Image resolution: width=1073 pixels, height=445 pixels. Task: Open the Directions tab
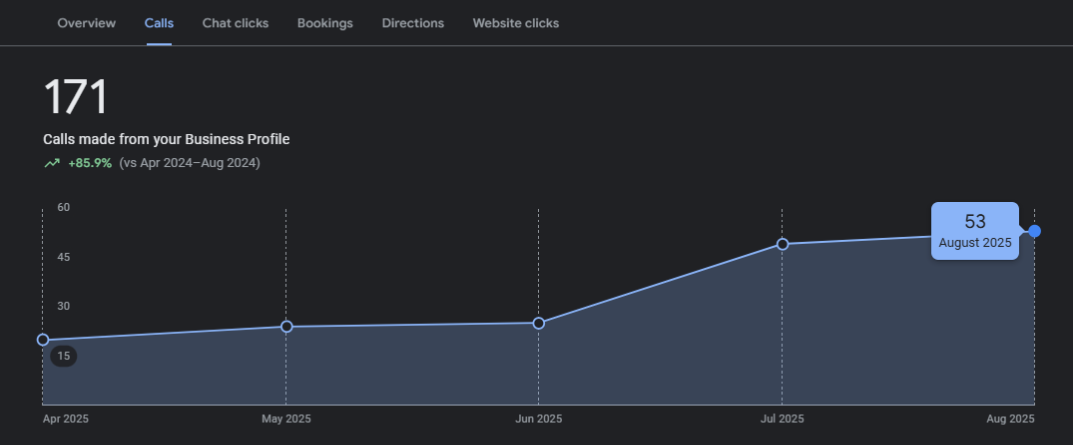[x=412, y=23]
